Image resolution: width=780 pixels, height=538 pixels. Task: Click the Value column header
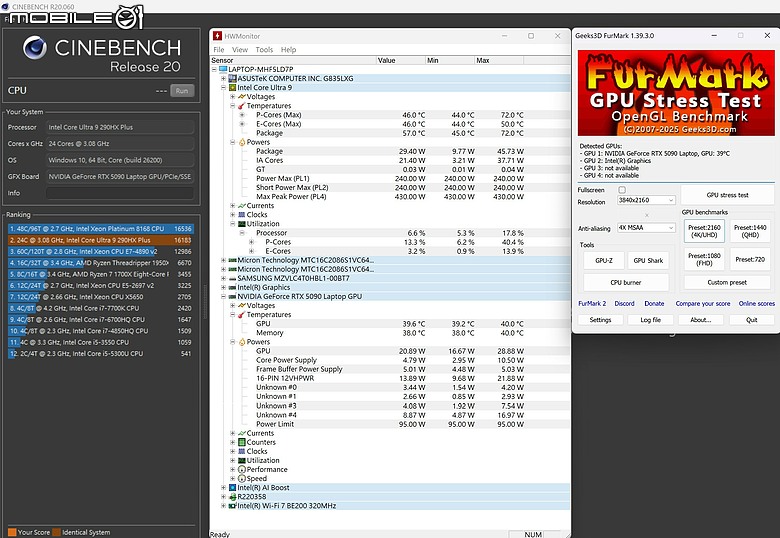click(400, 60)
